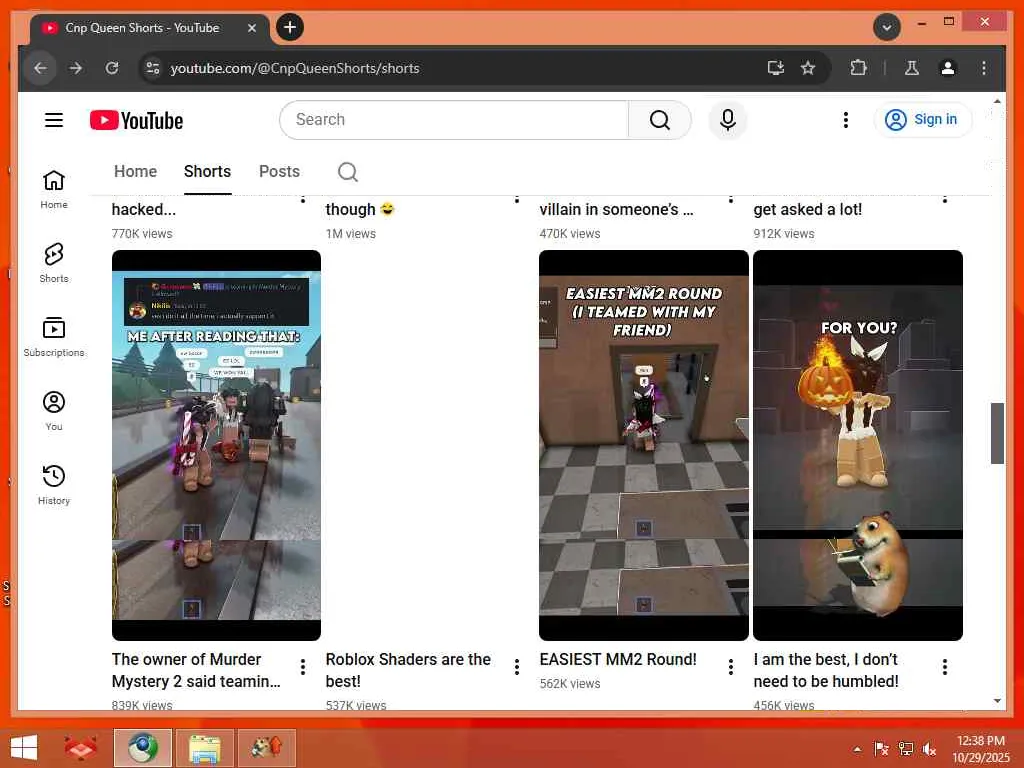Click the '912K views' text

(784, 234)
